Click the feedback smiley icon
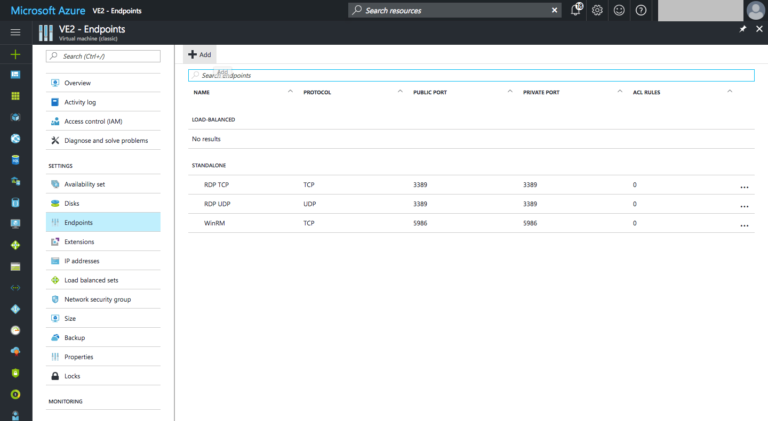768x421 pixels. coord(619,10)
